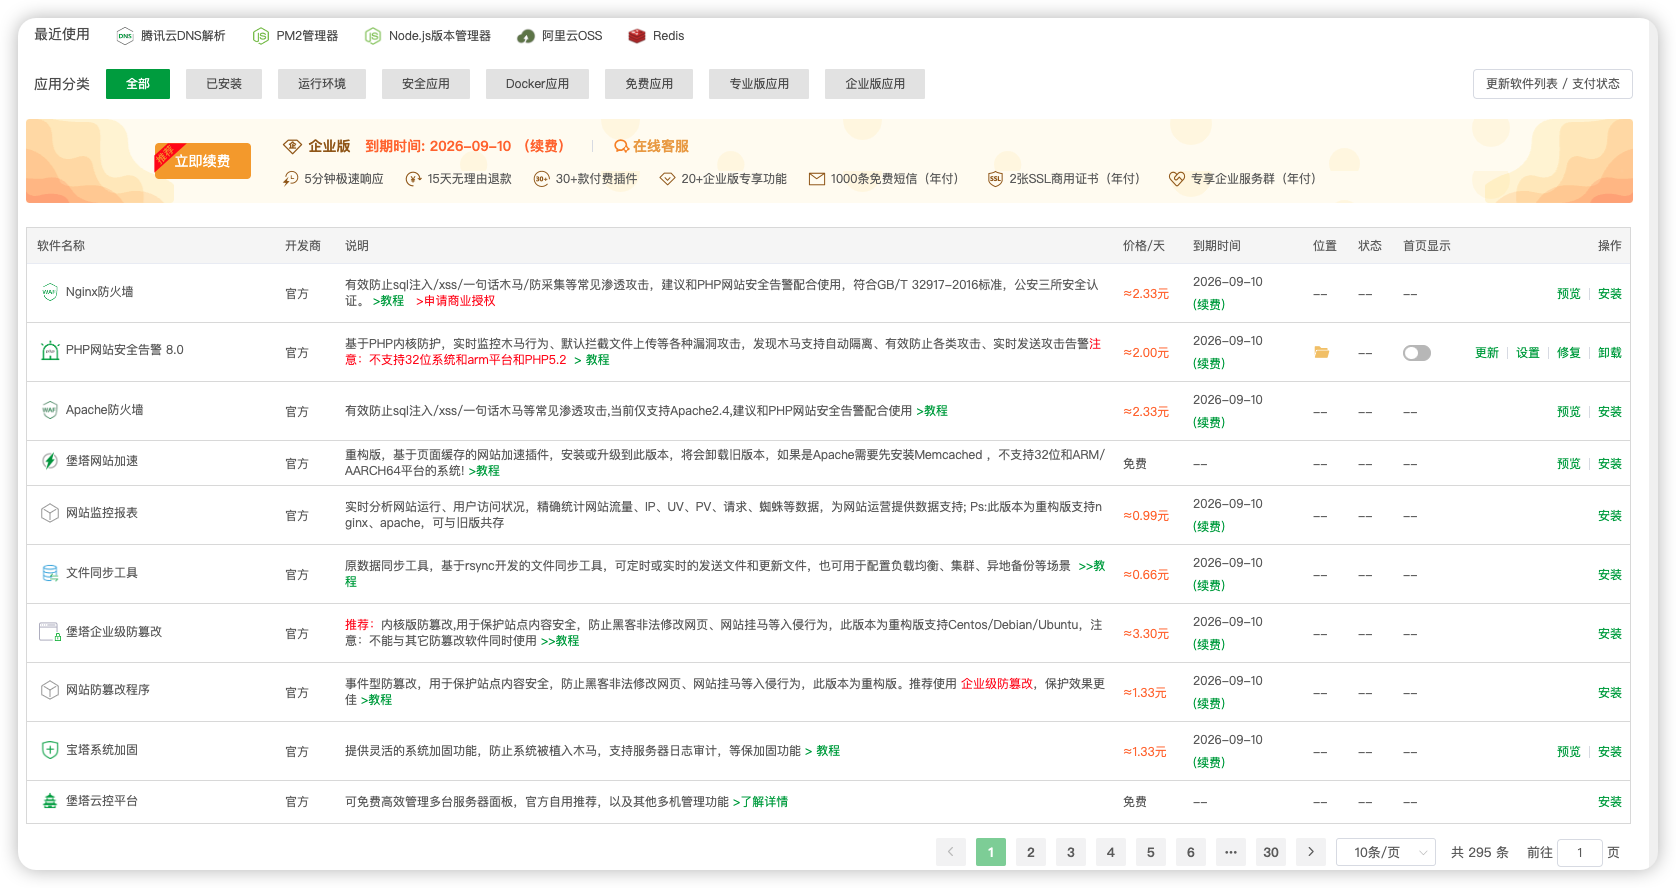Repair PHP网站安全告警 via 修复

point(1569,353)
